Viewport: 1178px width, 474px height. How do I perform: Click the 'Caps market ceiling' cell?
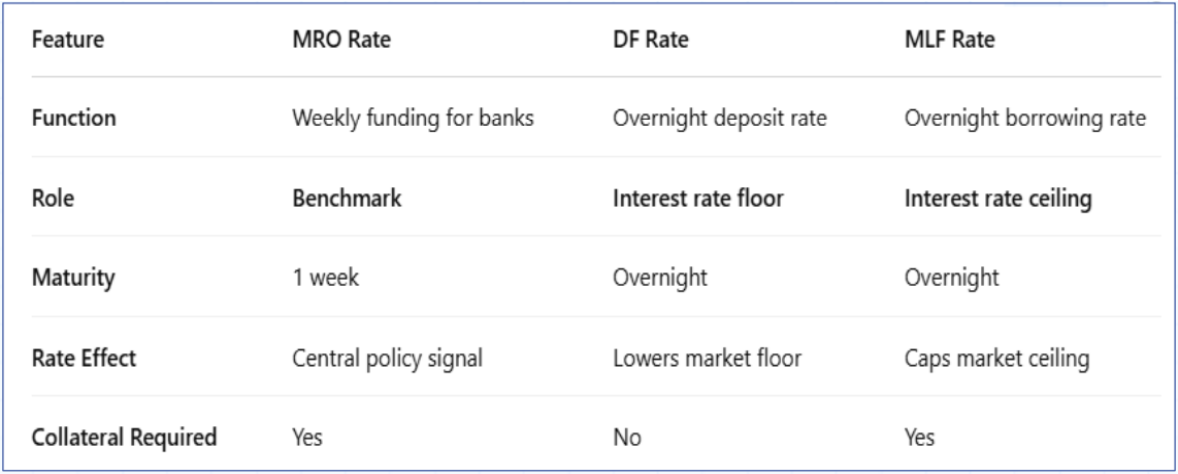coord(996,358)
